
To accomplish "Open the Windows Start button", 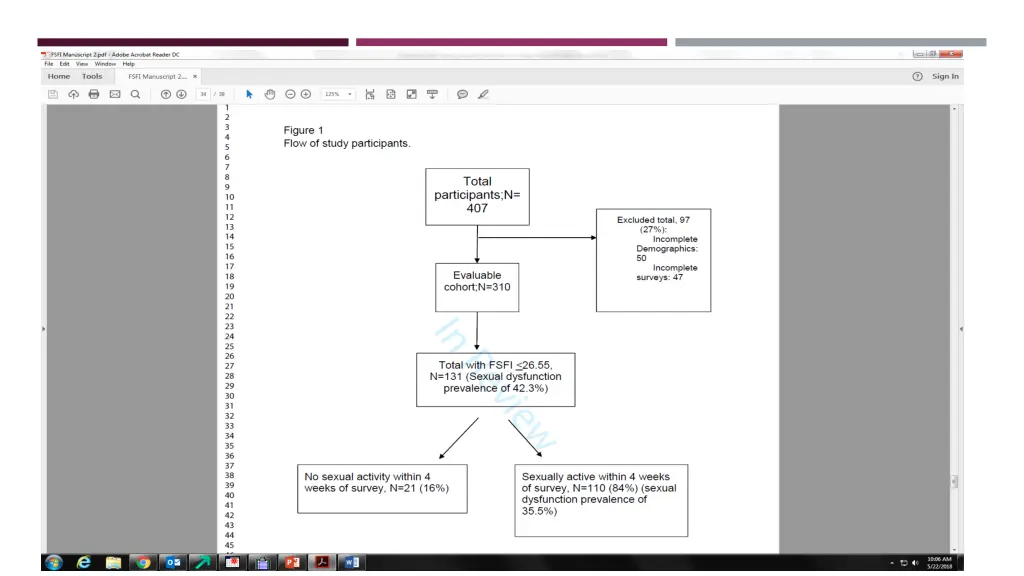I will 54,562.
